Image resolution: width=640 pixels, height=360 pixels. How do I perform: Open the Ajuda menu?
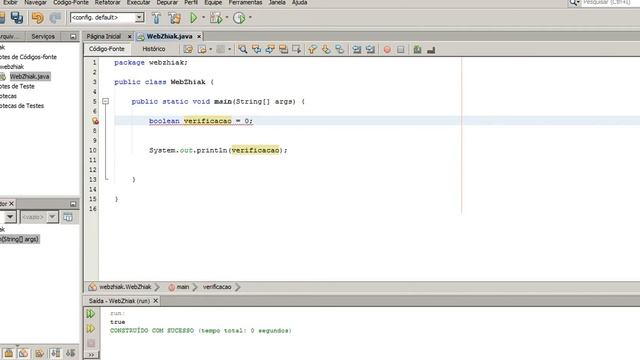pyautogui.click(x=299, y=2)
